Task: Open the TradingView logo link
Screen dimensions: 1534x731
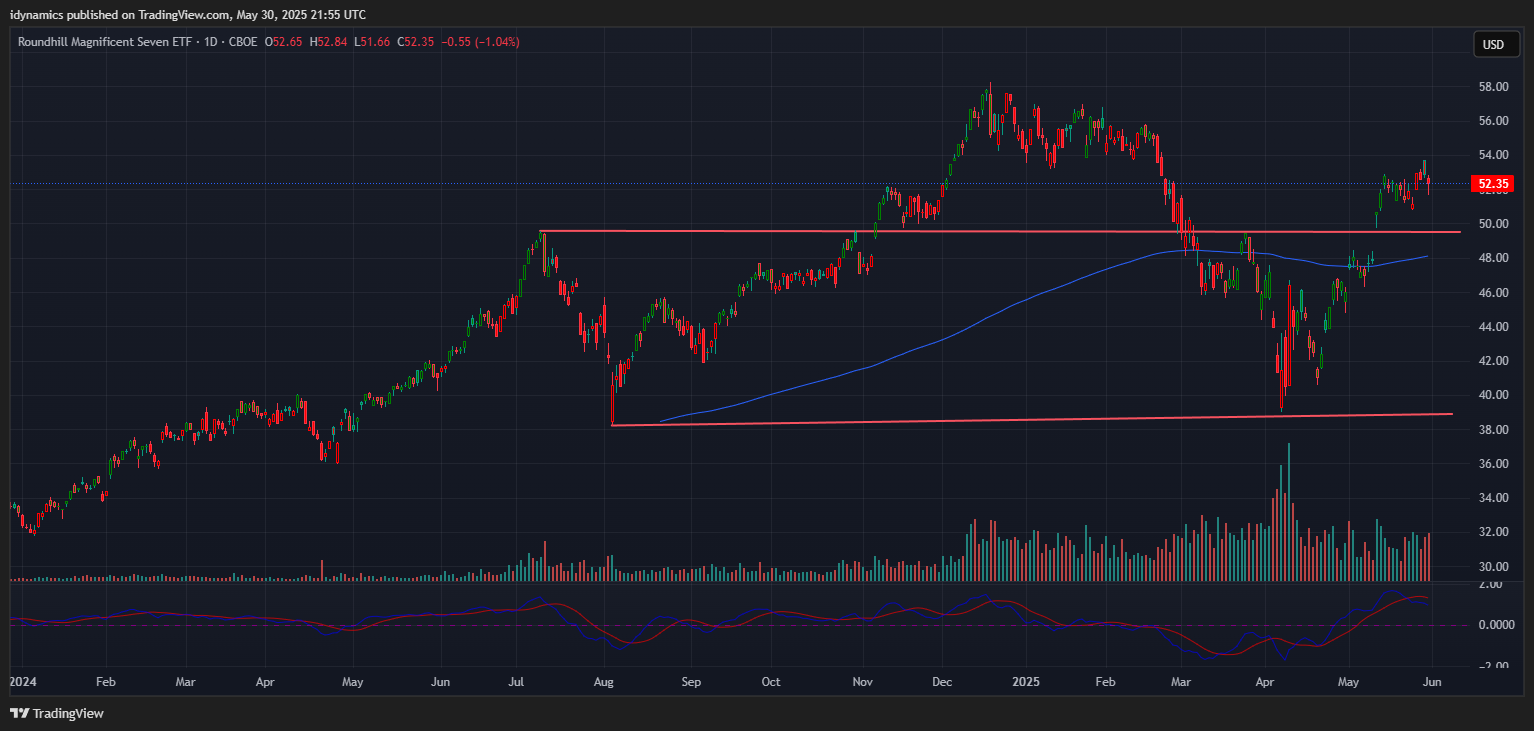Action: [x=57, y=714]
